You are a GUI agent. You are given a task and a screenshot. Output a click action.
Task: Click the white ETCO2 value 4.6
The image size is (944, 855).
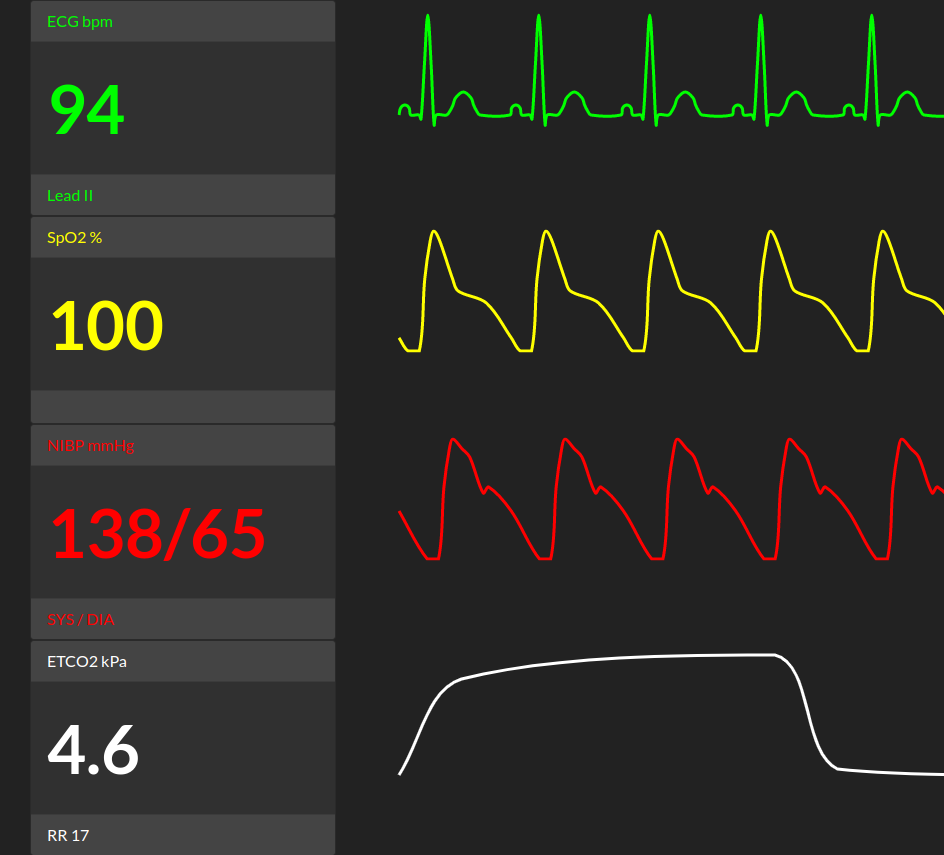click(92, 748)
